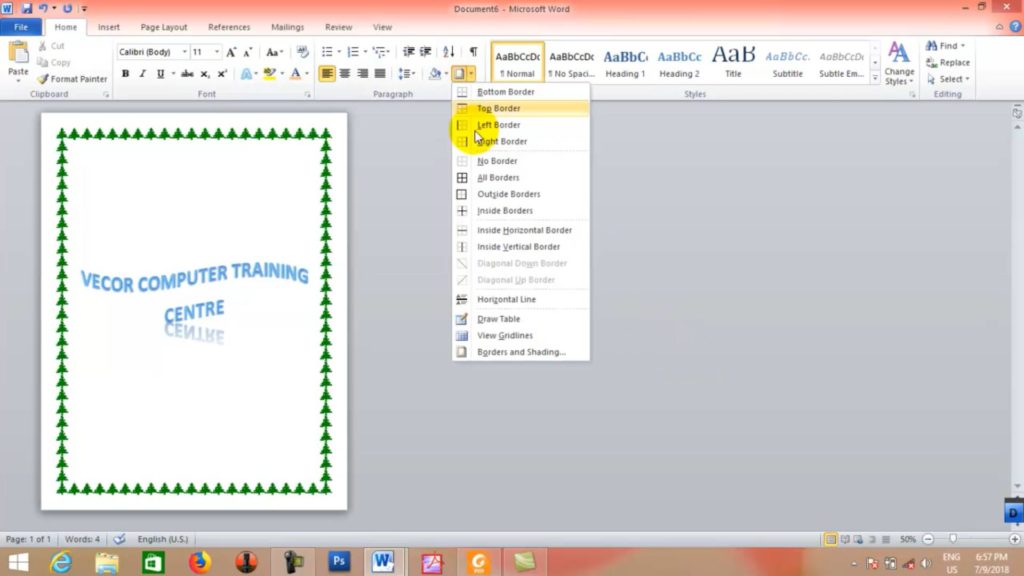Click the Grow Font icon

231,52
